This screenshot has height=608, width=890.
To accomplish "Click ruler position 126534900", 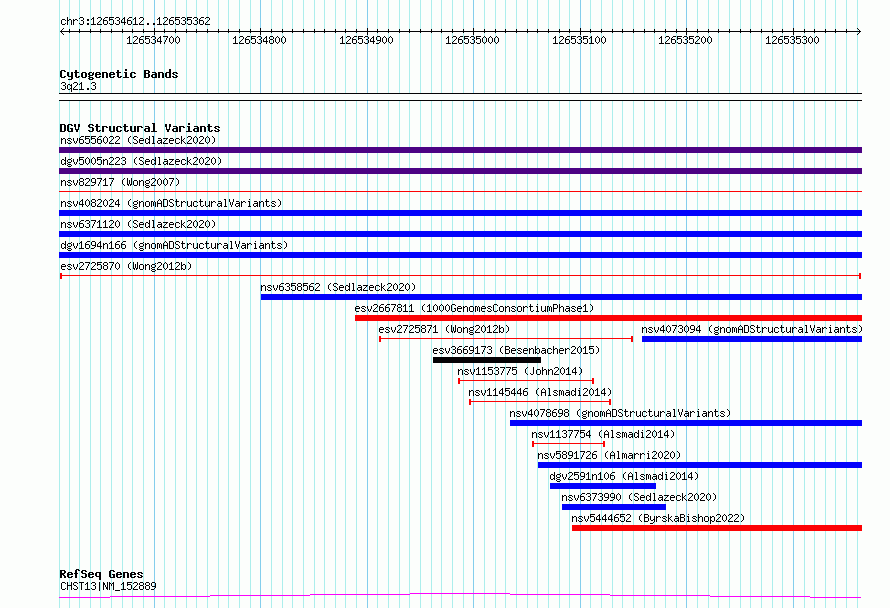I will [x=366, y=40].
